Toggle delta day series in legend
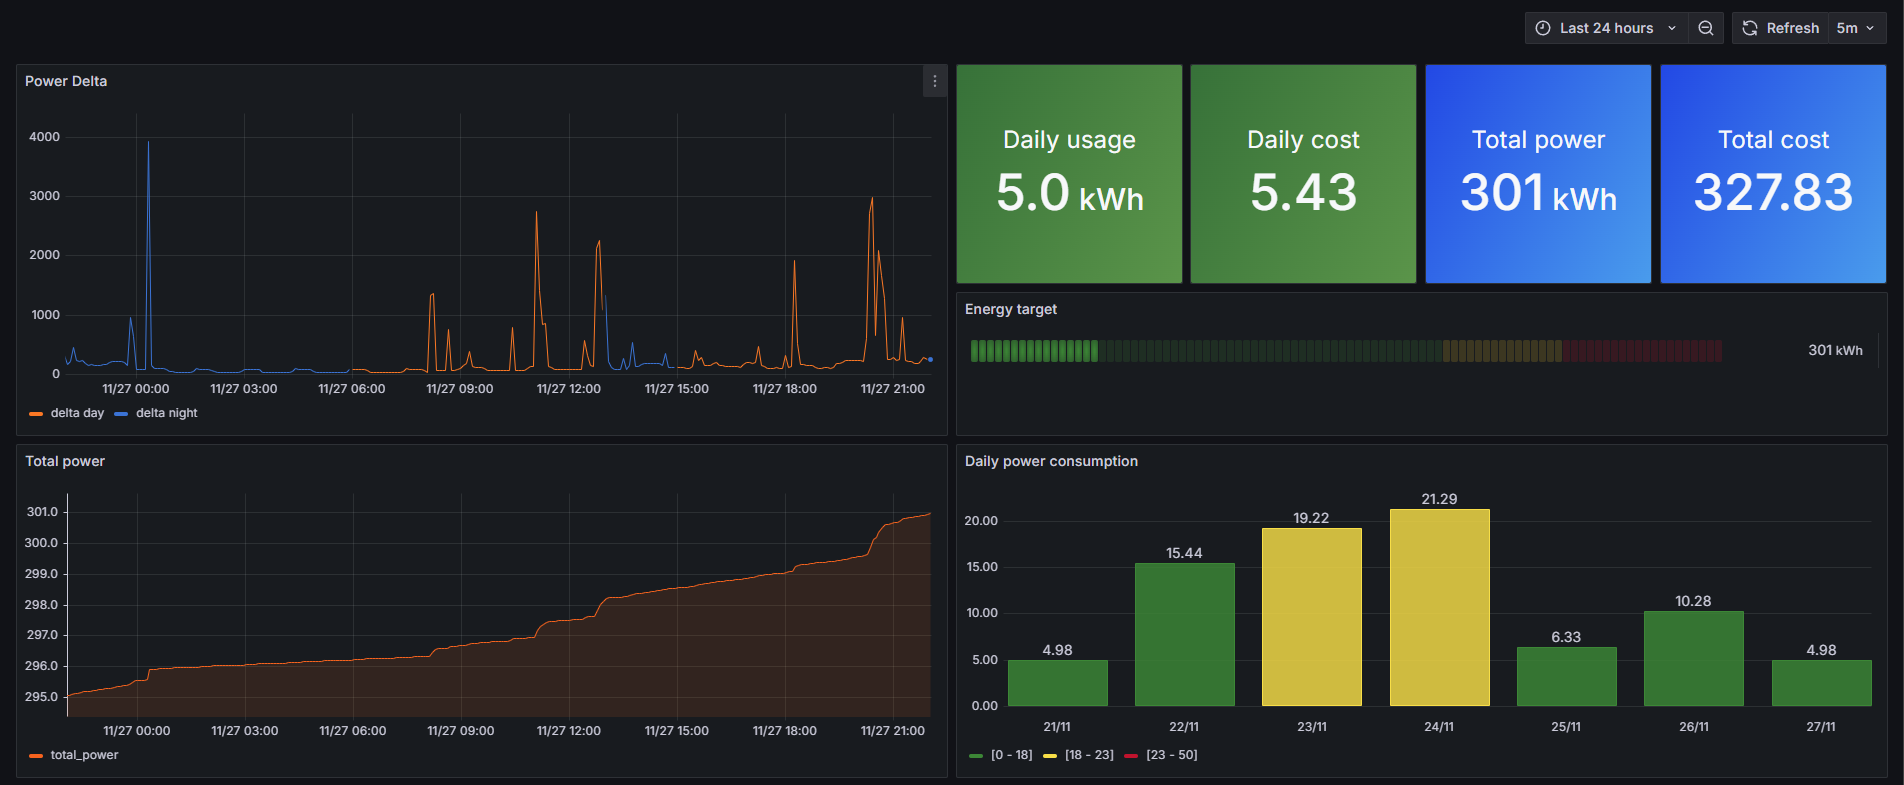The image size is (1904, 785). (x=77, y=413)
